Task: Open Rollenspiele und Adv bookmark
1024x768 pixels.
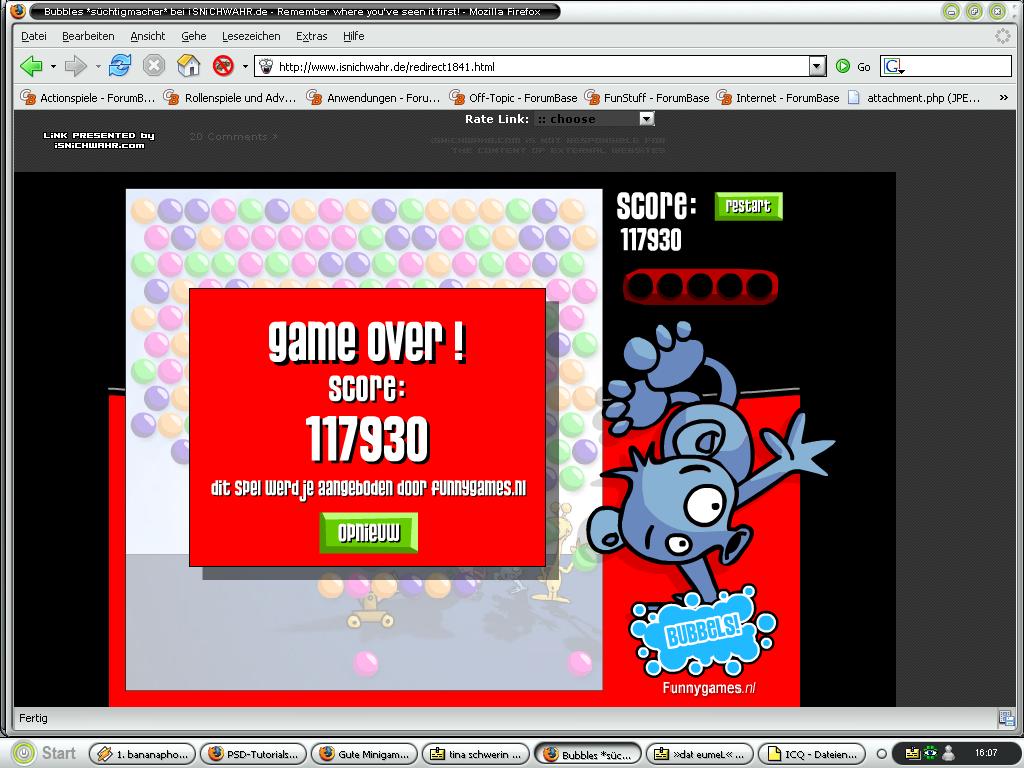Action: pos(230,98)
